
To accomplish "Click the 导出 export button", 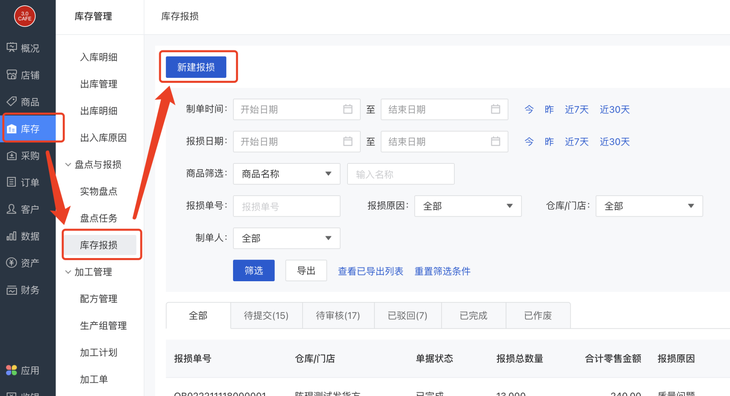I will tap(306, 270).
